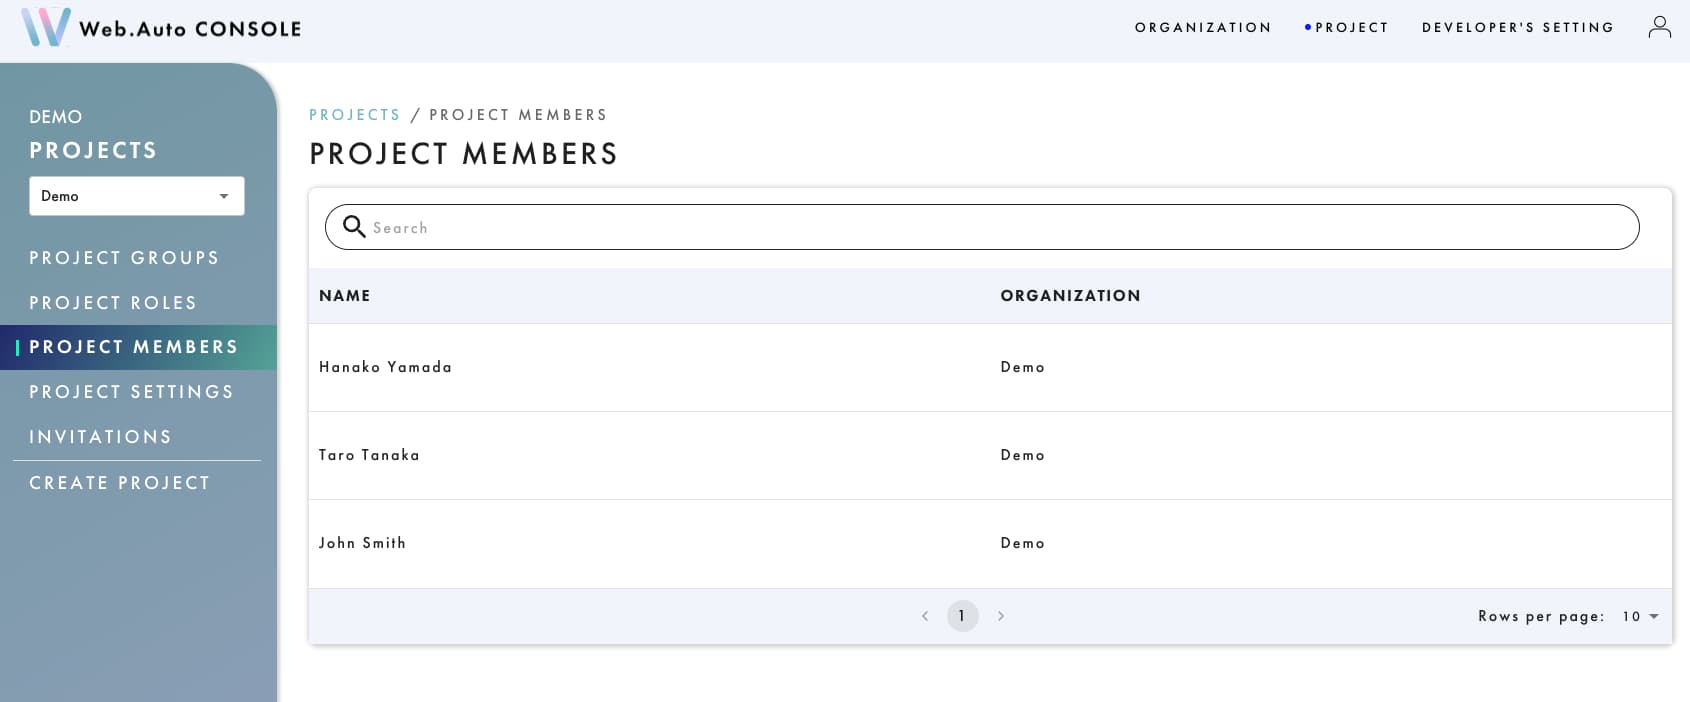Select the Project top menu item

point(1351,28)
